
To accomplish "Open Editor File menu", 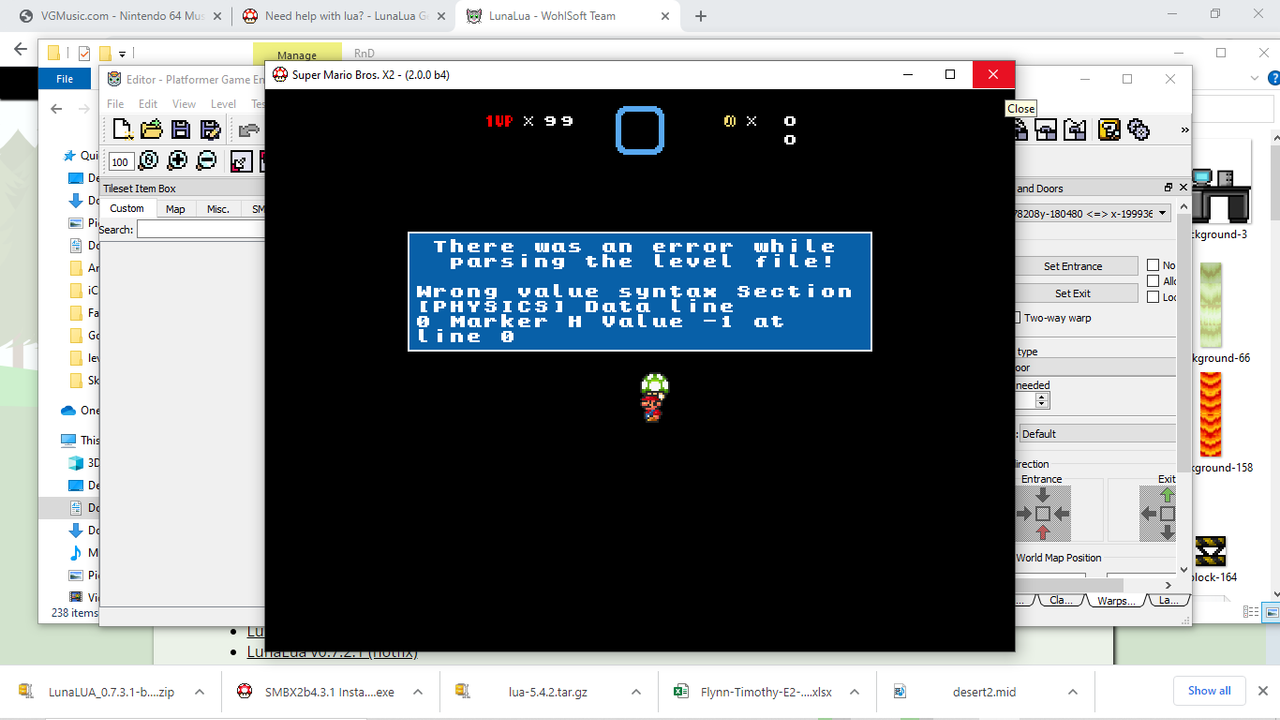I will point(115,104).
